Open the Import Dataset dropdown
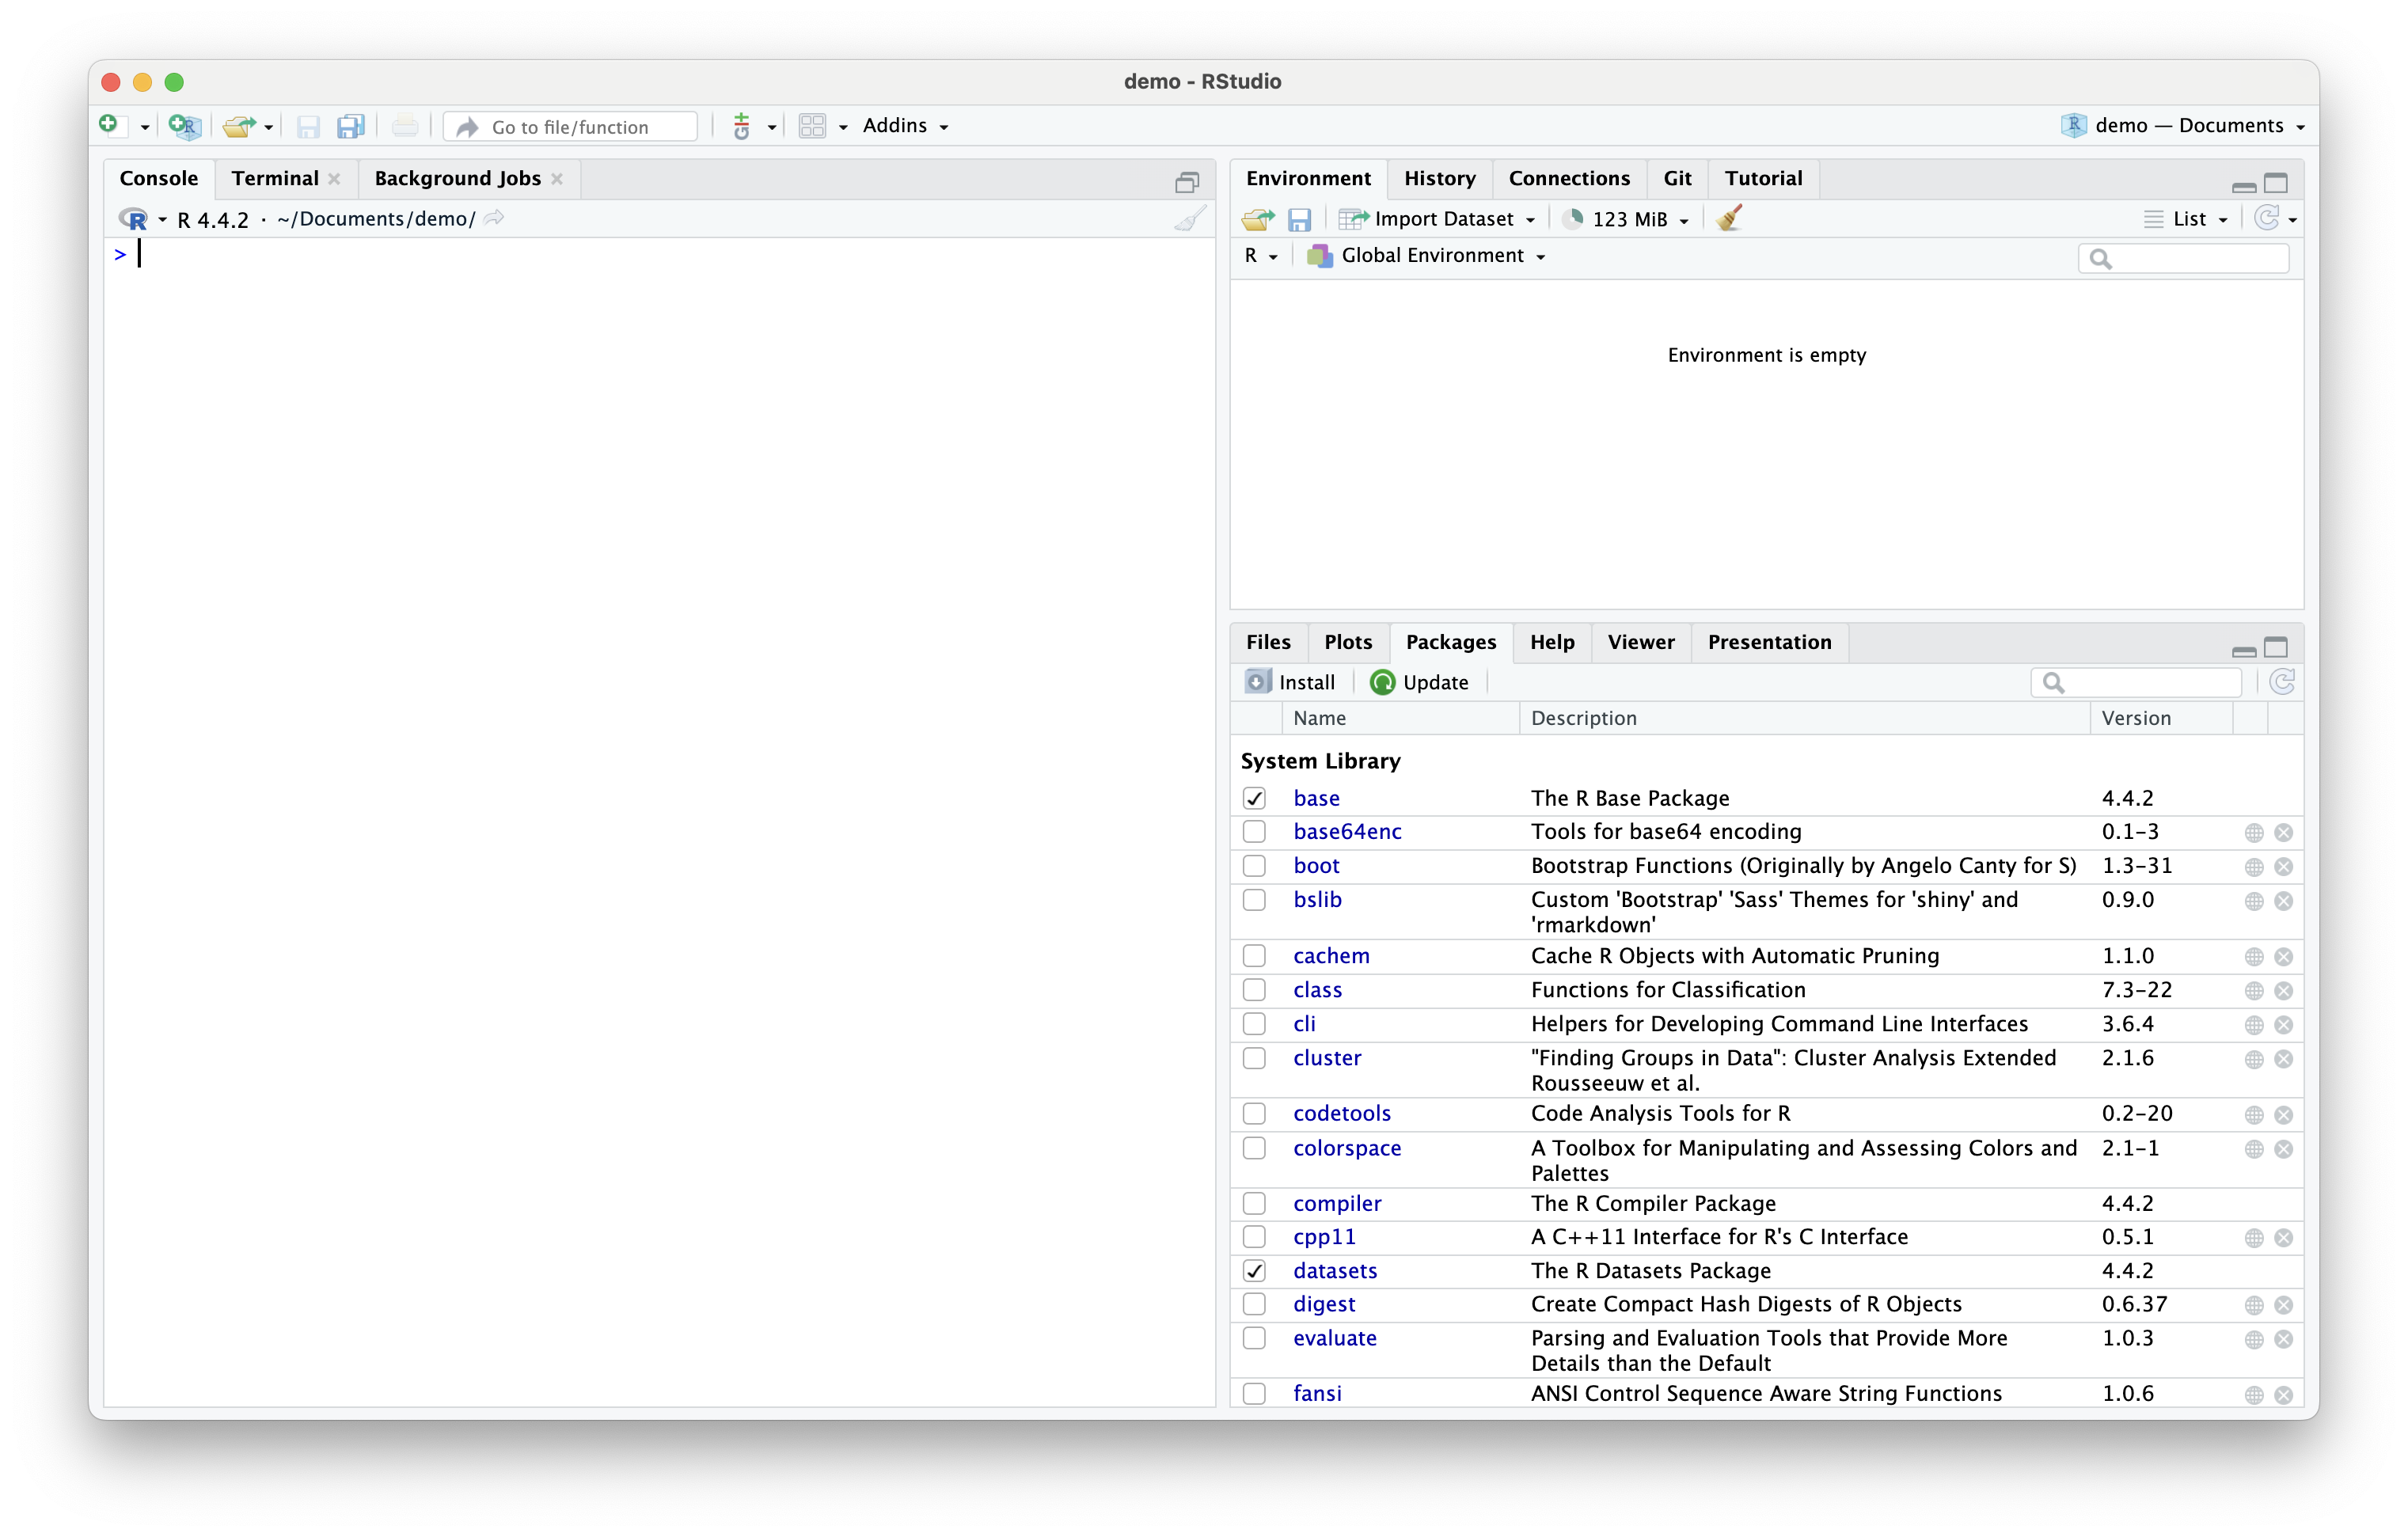Screen dimensions: 2408x1537 (x=1442, y=219)
